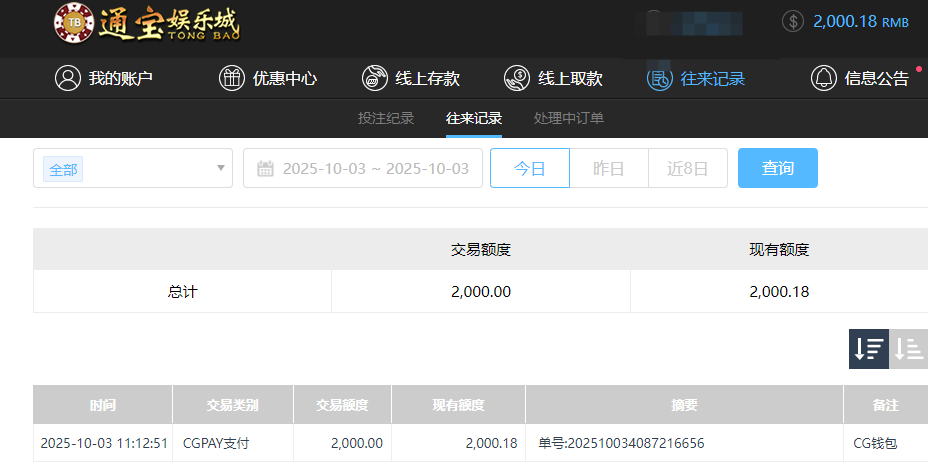Open 优惠中心 gift icon
The image size is (928, 468).
(x=231, y=78)
